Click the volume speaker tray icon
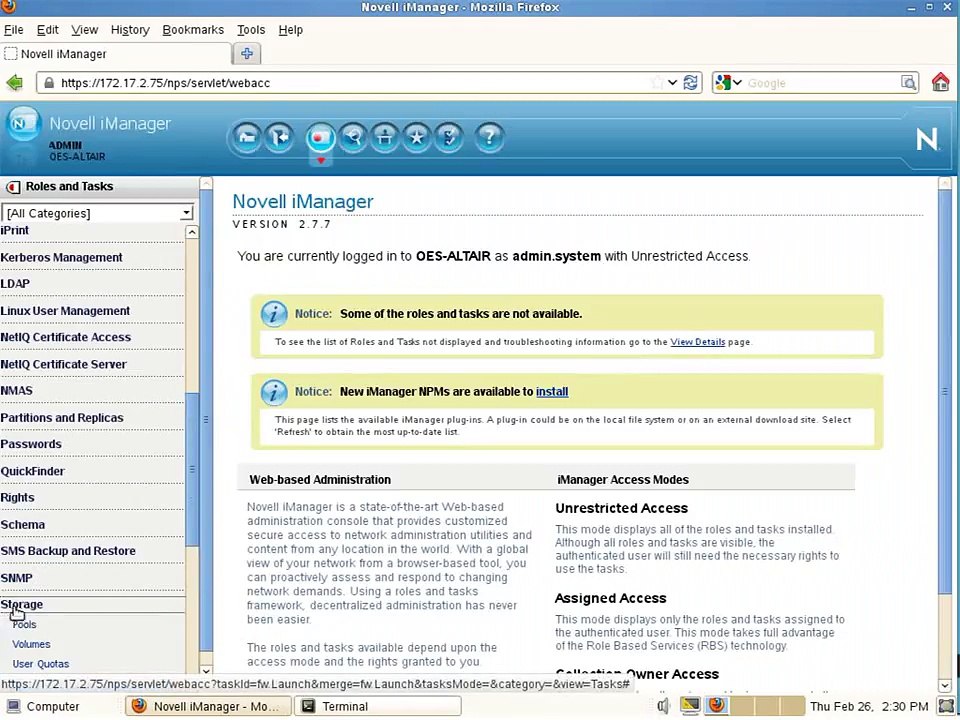Screen dimensions: 960x720 pyautogui.click(x=664, y=706)
